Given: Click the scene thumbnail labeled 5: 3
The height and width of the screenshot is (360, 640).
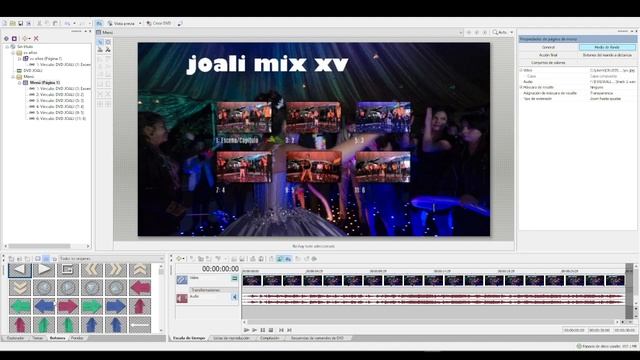Looking at the screenshot, I should tap(383, 118).
